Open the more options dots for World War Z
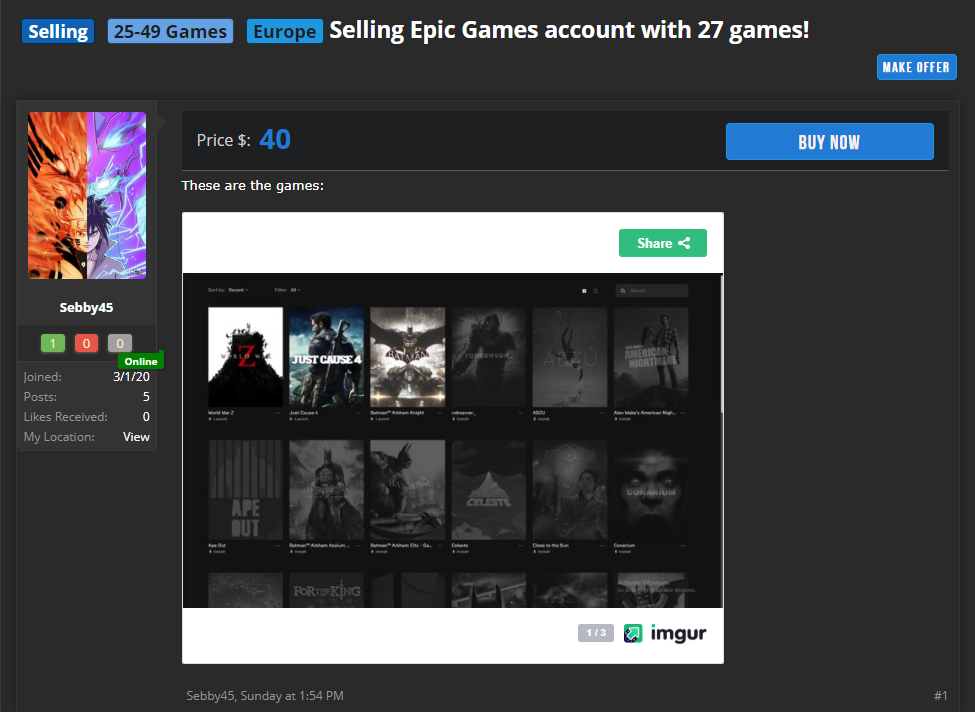This screenshot has width=975, height=712. click(x=278, y=413)
